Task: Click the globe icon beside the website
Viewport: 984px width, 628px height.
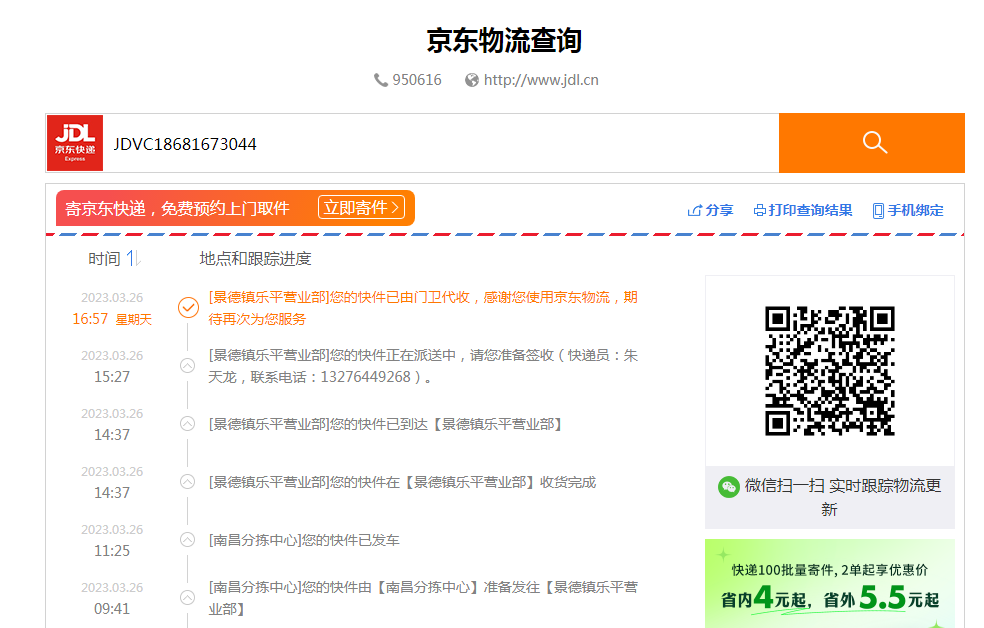Action: tap(472, 80)
